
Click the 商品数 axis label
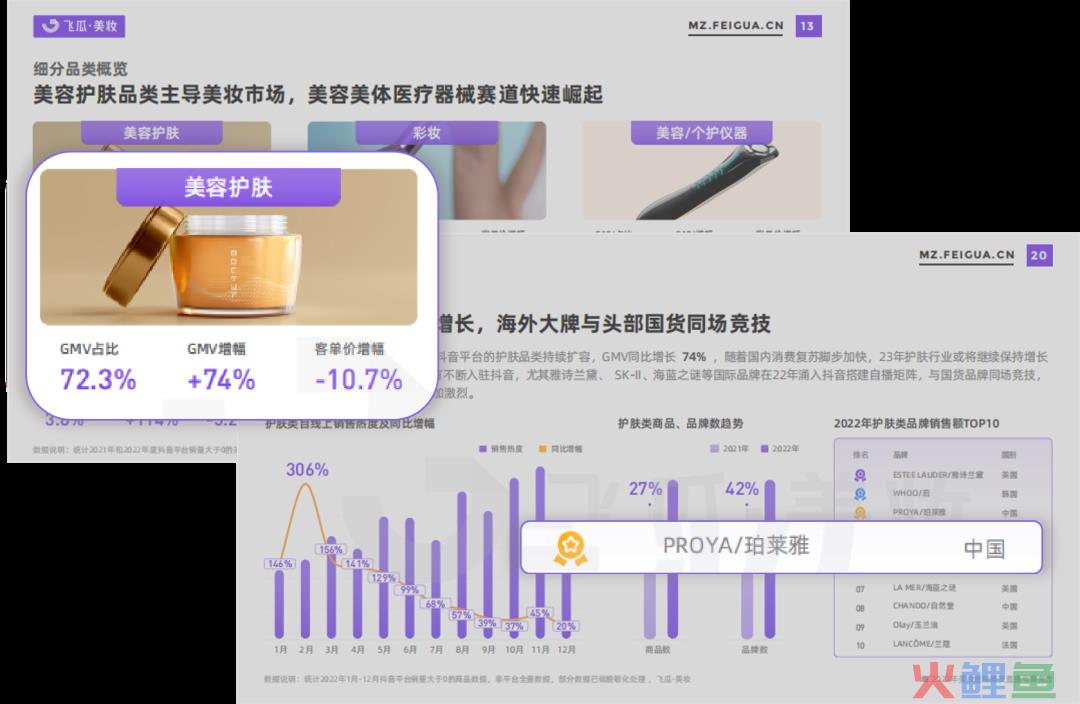(657, 650)
